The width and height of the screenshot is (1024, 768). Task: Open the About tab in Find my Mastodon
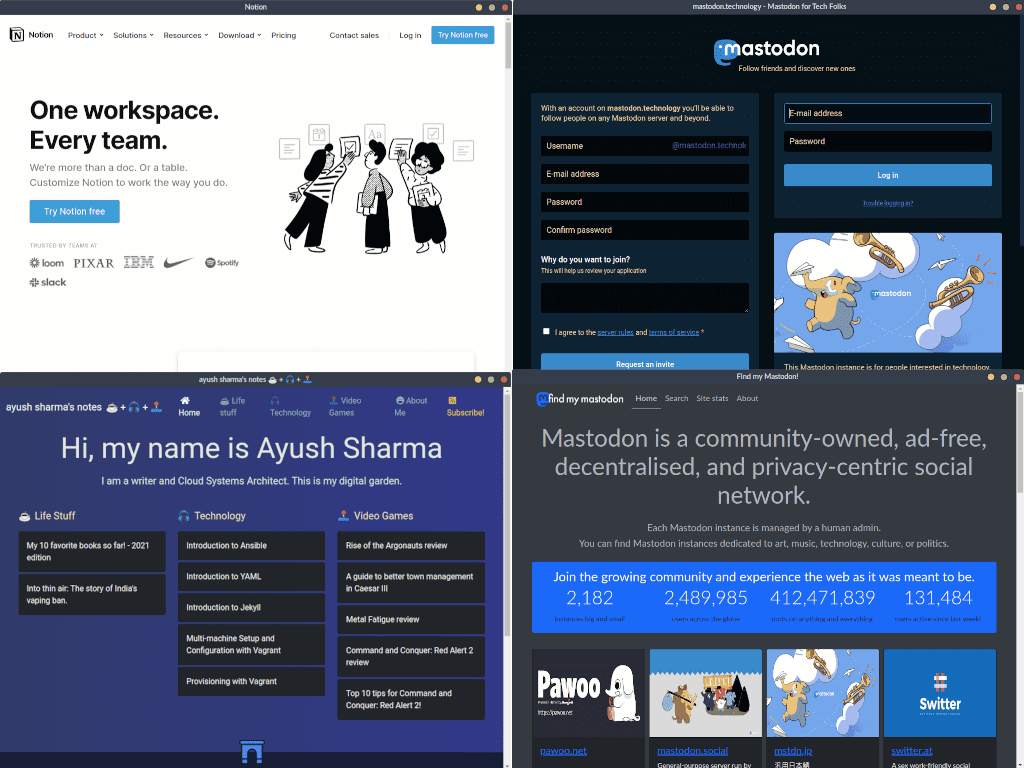point(747,398)
